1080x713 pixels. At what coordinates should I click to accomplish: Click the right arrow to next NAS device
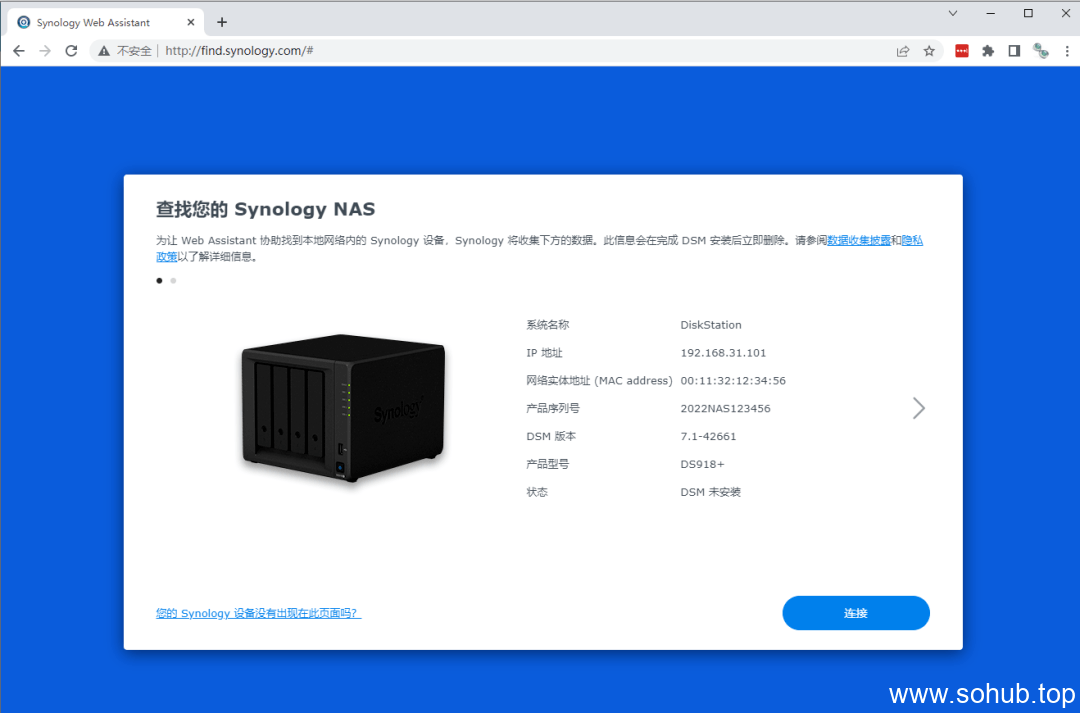tap(918, 408)
